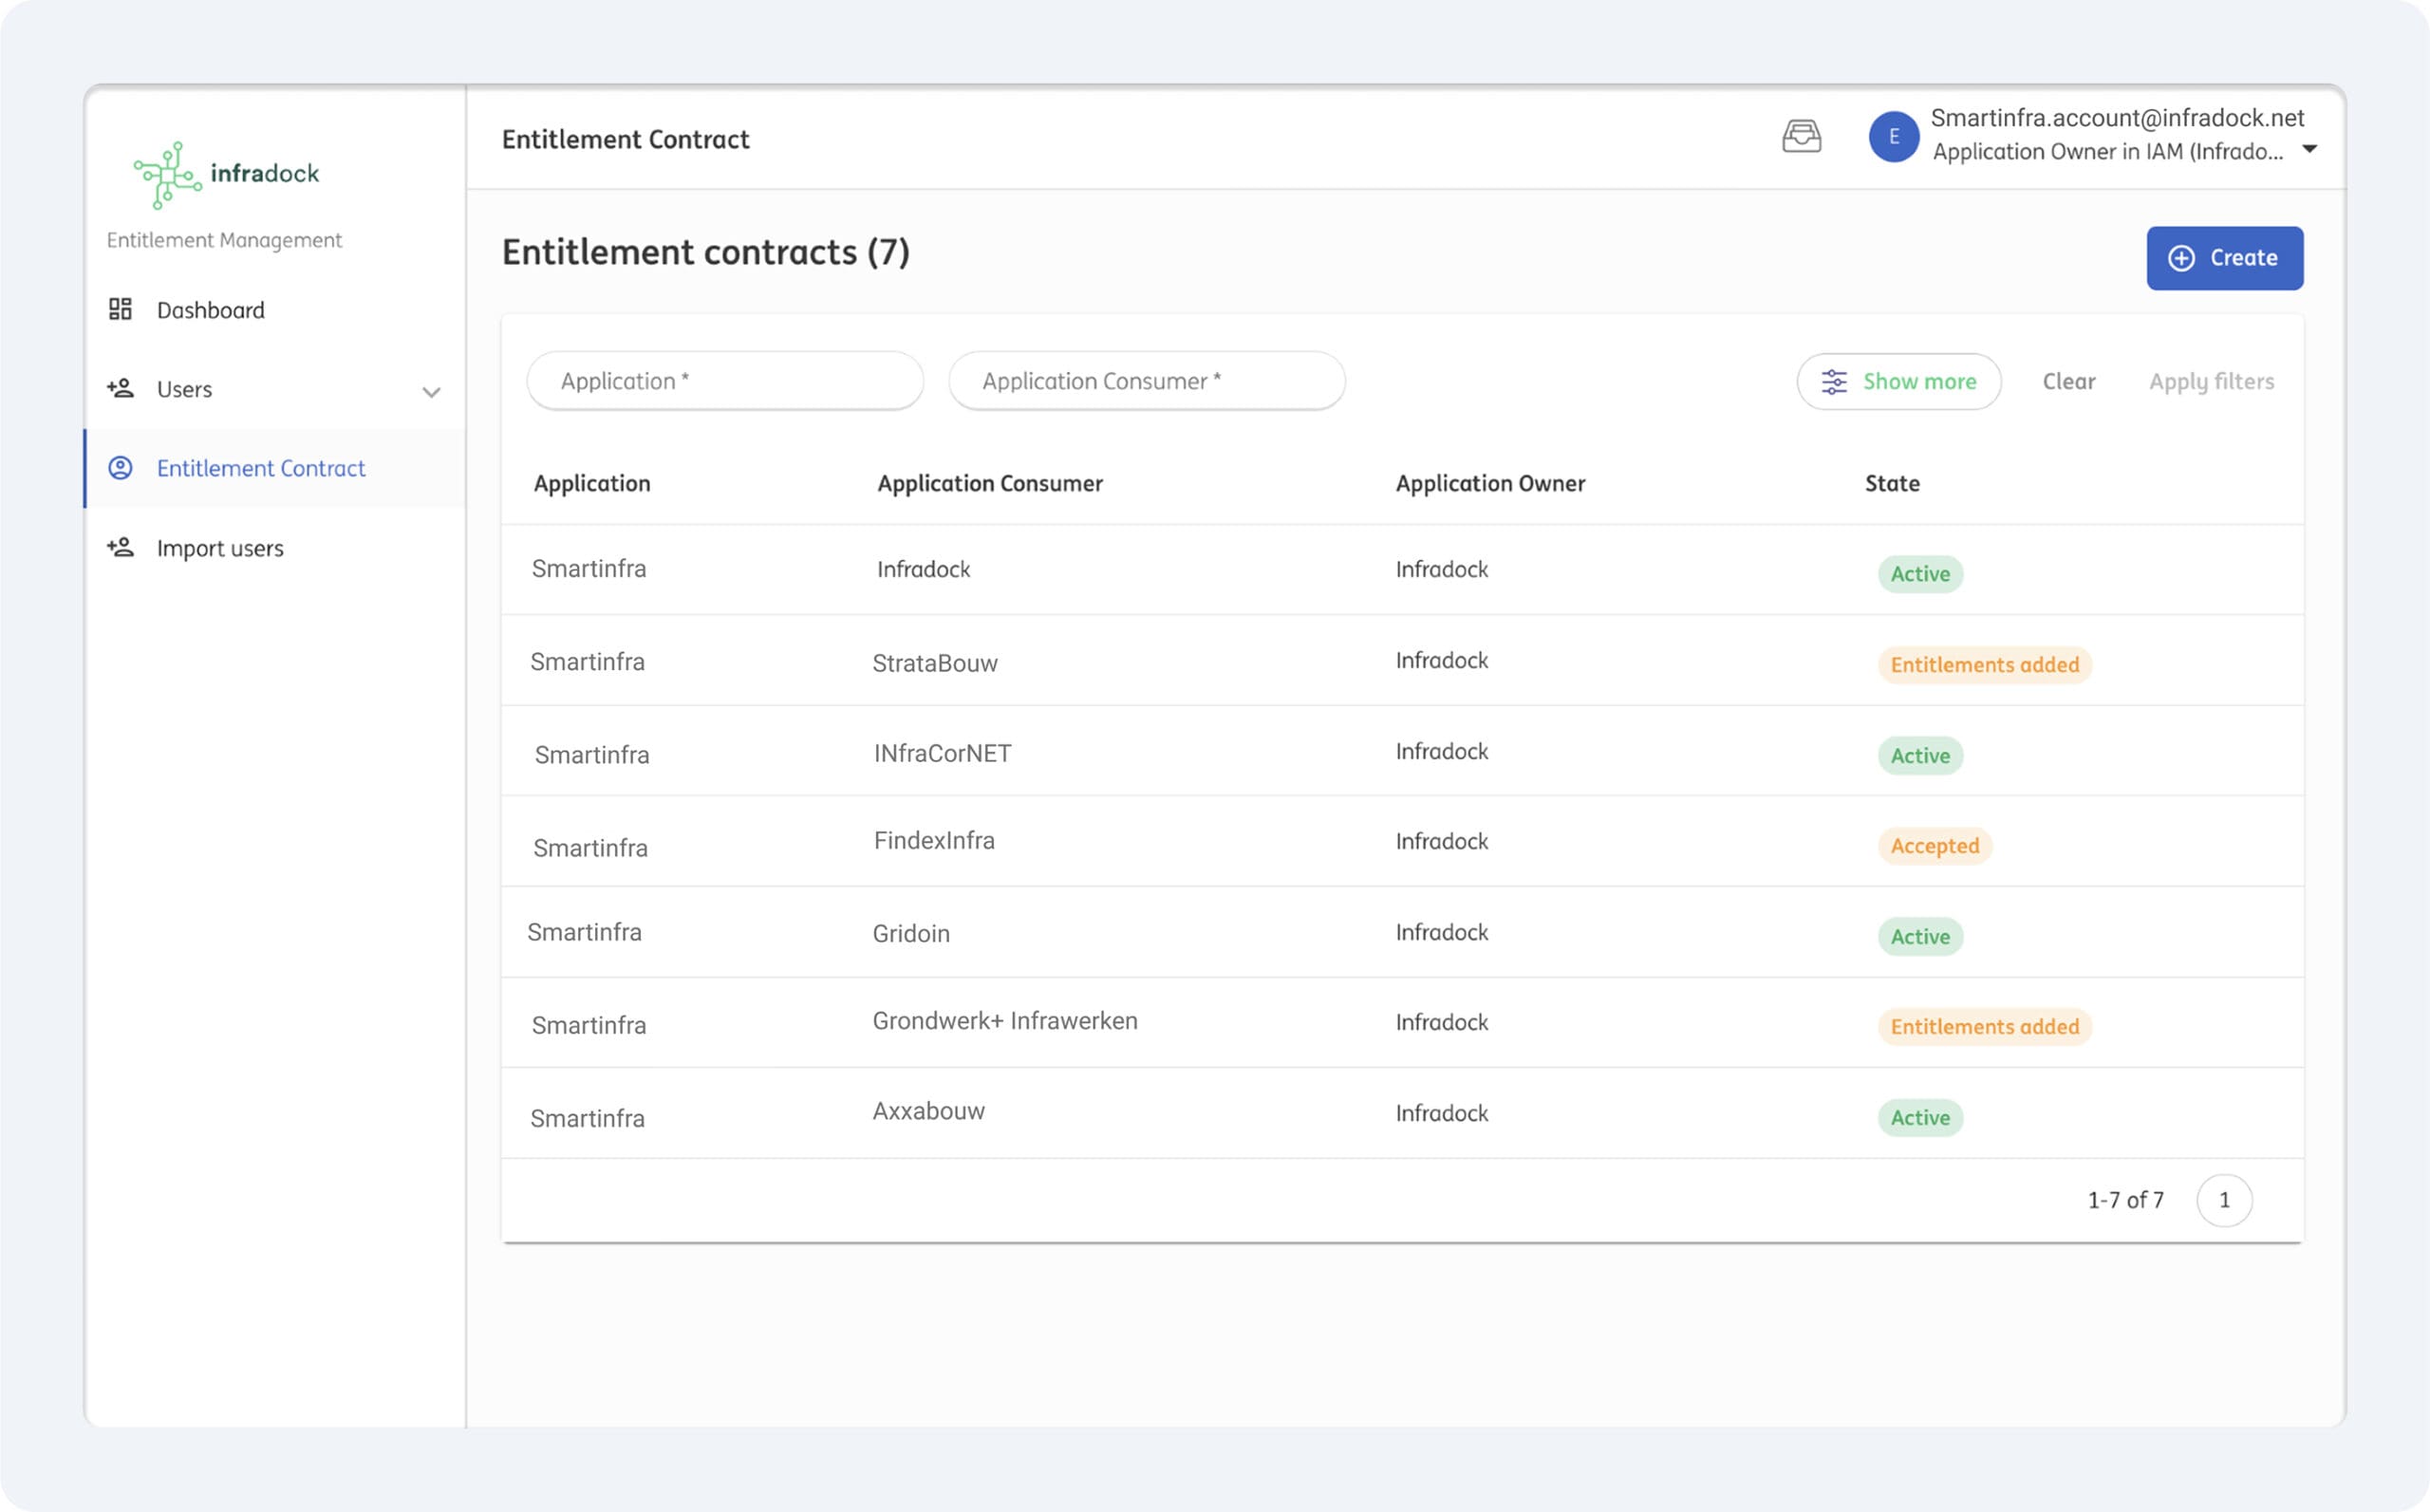
Task: Click Entitlements added badge for Grondwerk+
Action: (x=1984, y=1027)
